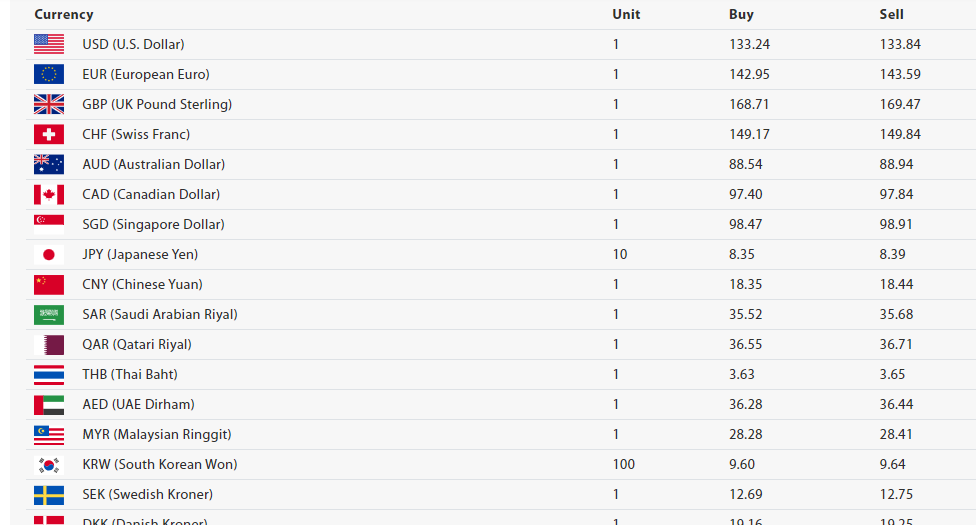The image size is (976, 525).
Task: Click the Qatar flag icon
Action: tap(49, 344)
